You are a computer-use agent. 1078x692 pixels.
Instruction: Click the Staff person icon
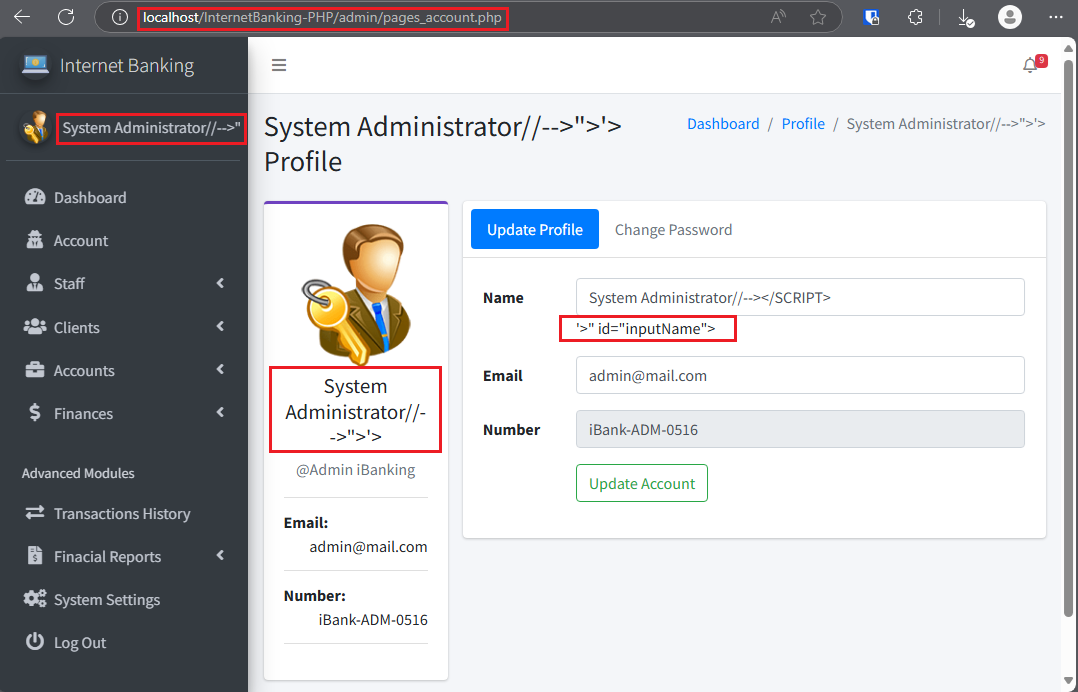coord(34,282)
